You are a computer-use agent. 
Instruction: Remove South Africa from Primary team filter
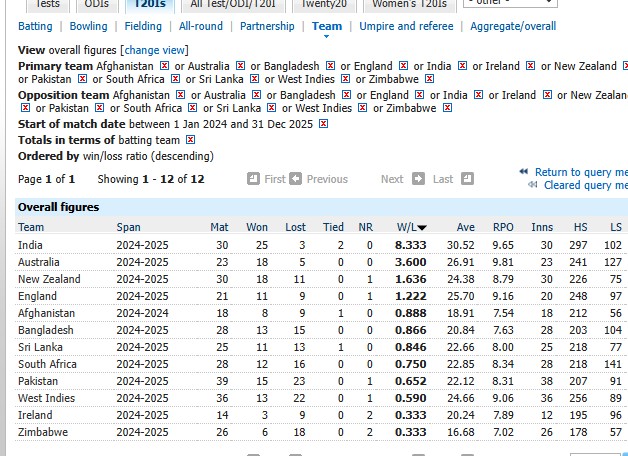(x=175, y=78)
